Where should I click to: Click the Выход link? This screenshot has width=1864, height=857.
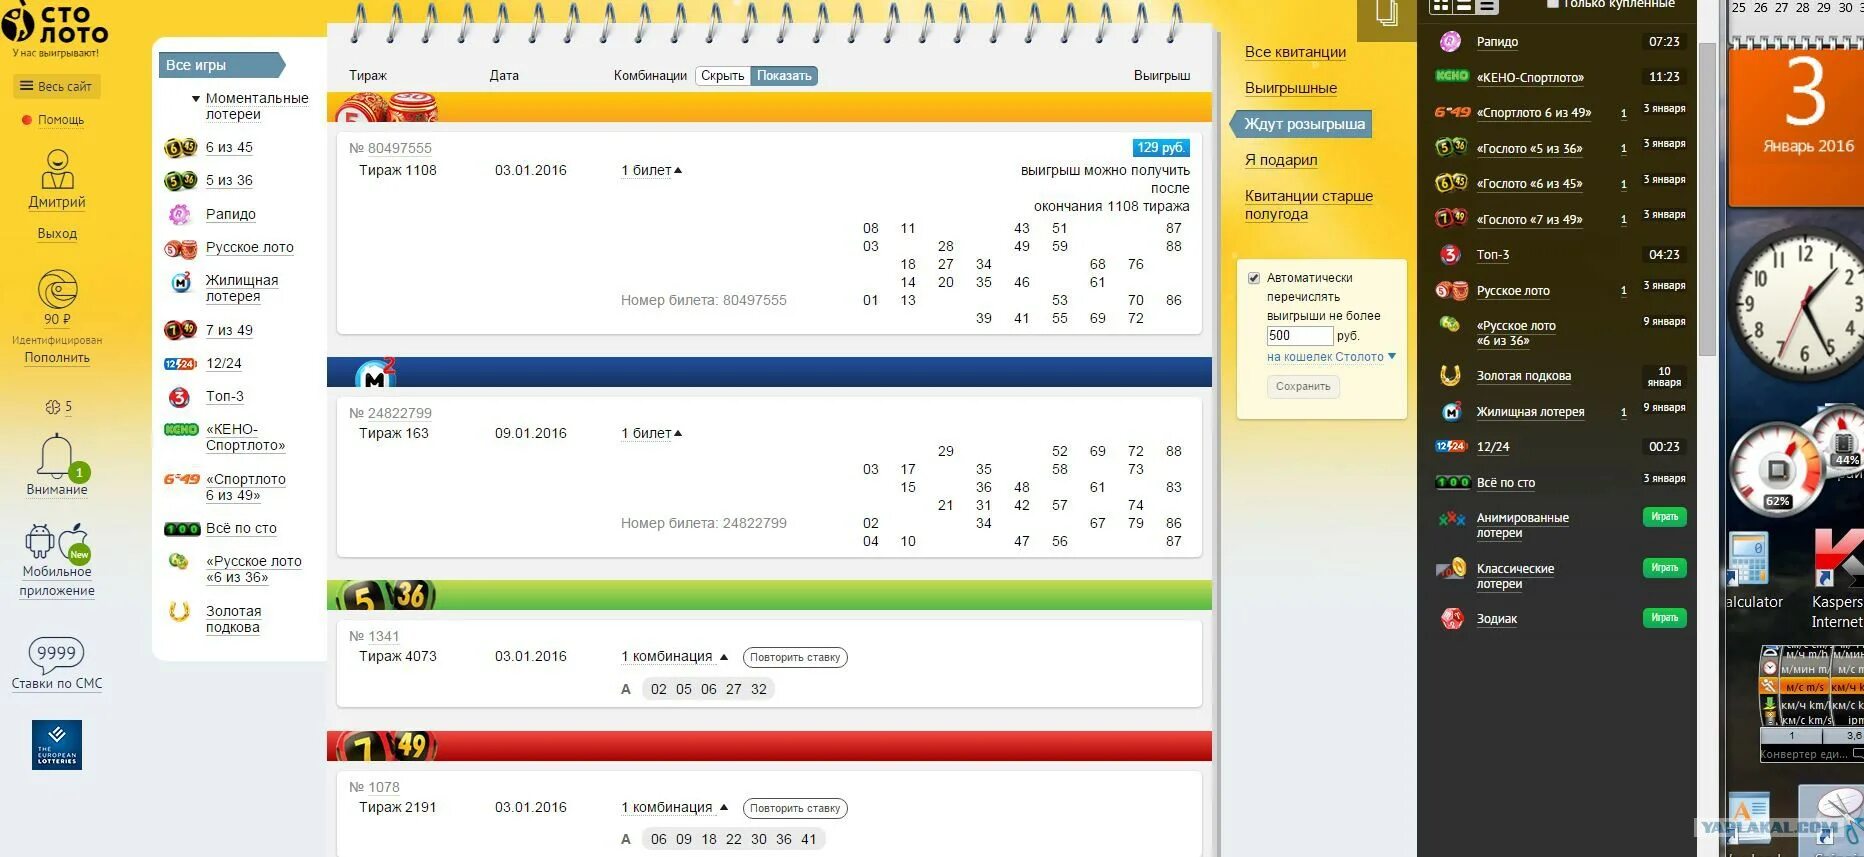(57, 234)
